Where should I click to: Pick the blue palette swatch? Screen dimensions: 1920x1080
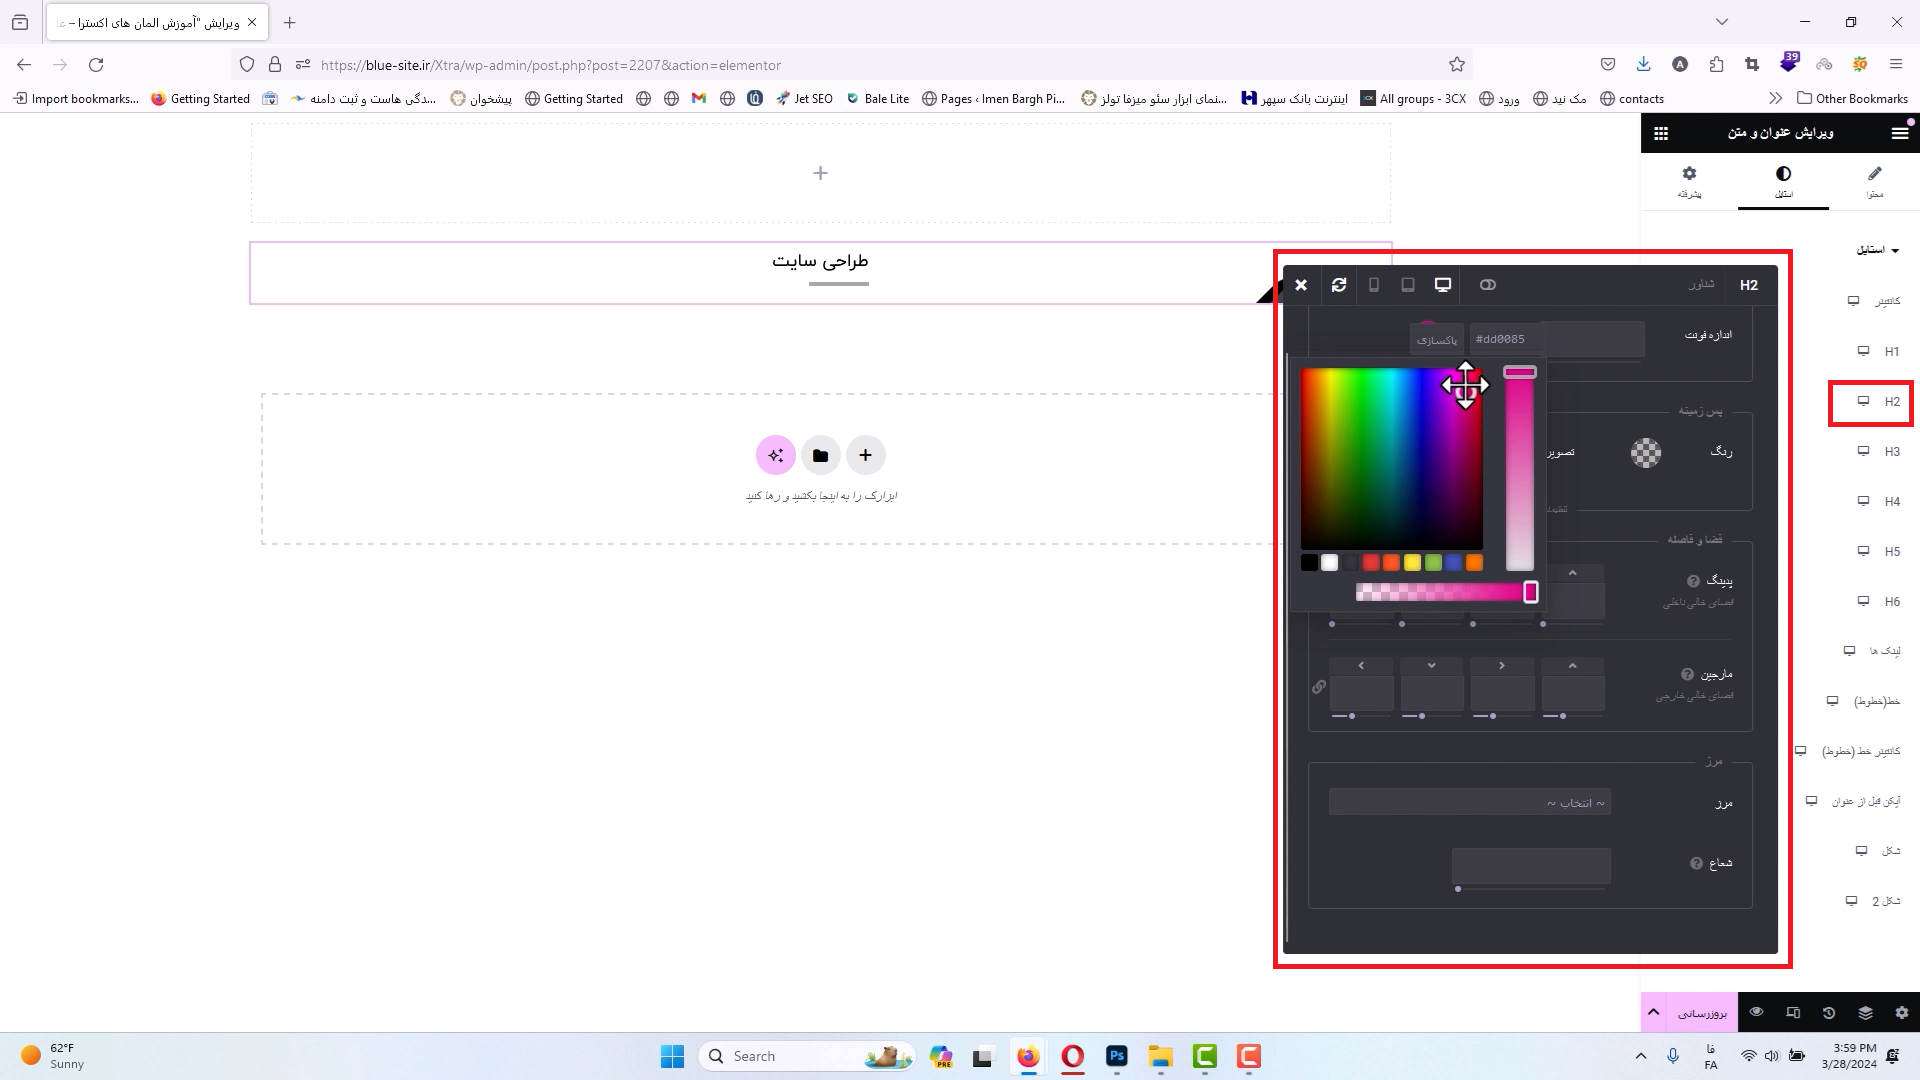point(1453,563)
